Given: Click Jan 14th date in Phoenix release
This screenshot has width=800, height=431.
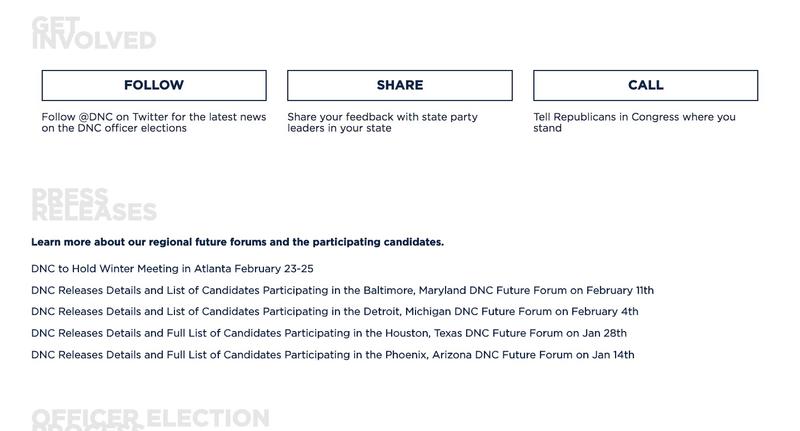Looking at the screenshot, I should 613,354.
